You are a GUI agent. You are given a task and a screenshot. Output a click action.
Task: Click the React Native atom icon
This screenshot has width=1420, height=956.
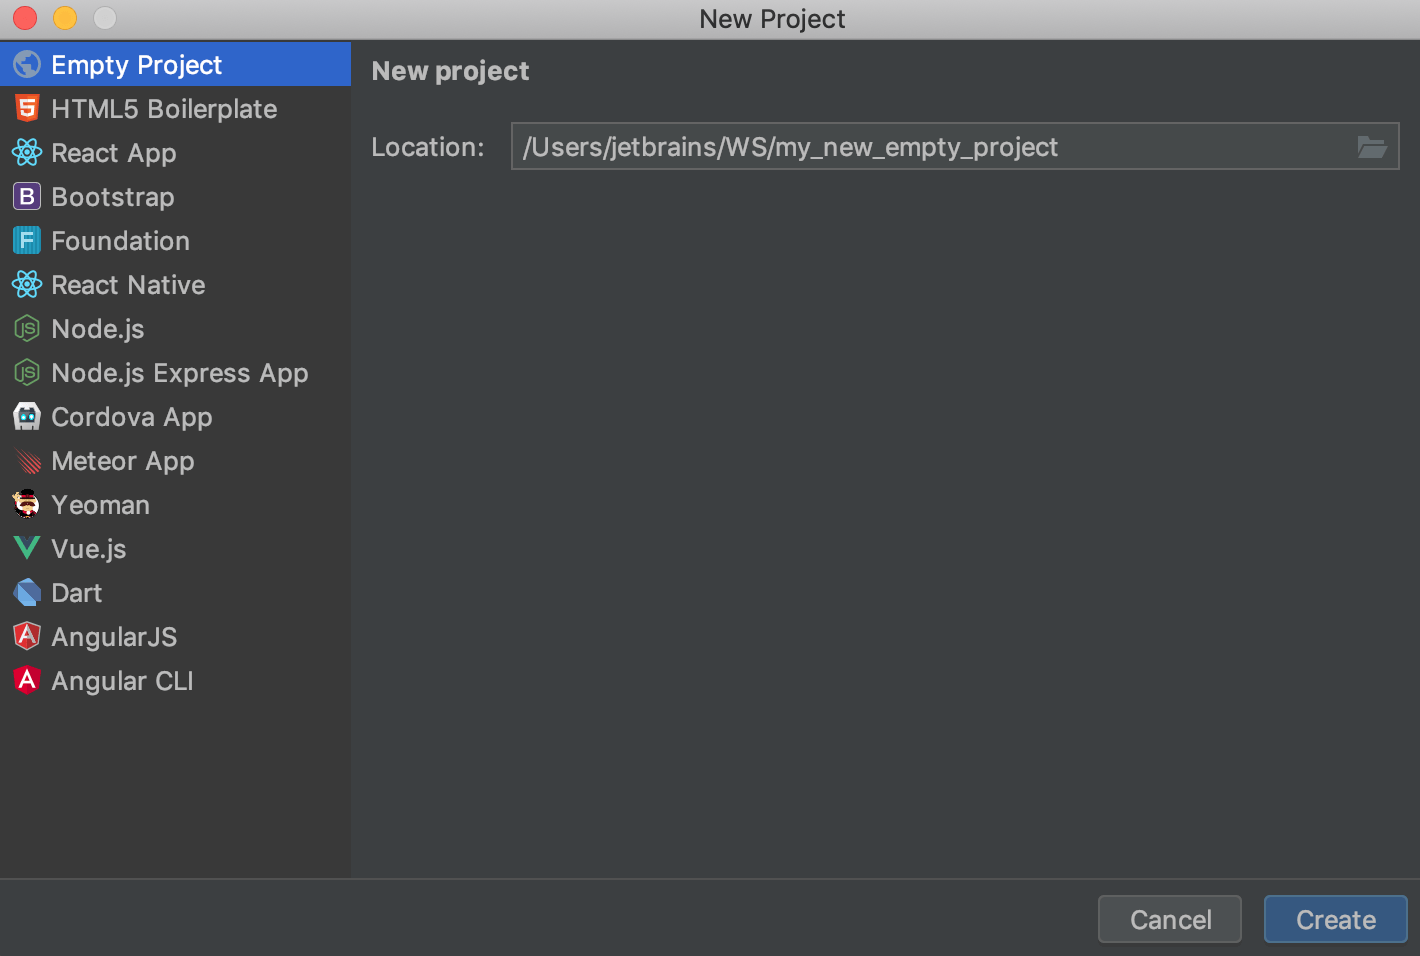coord(27,285)
